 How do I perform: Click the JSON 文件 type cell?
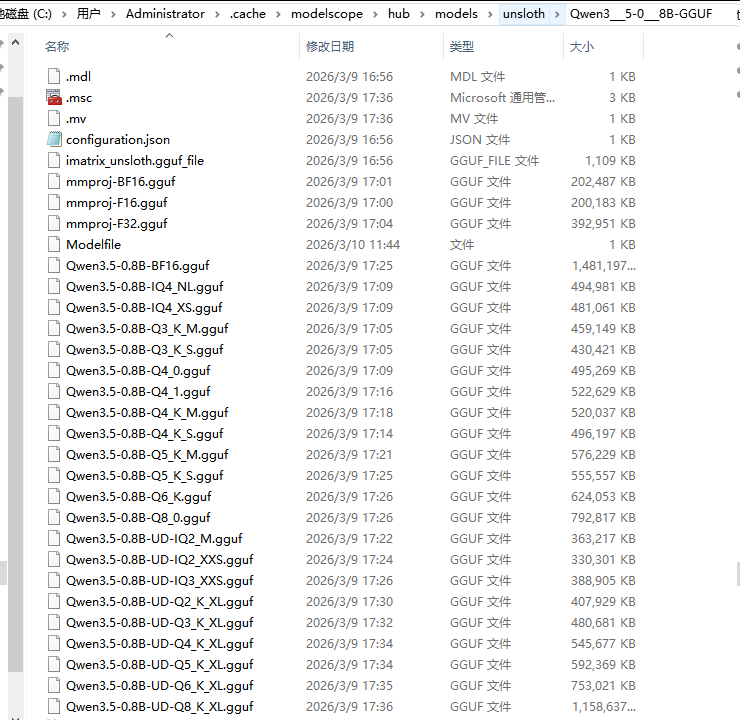(479, 139)
